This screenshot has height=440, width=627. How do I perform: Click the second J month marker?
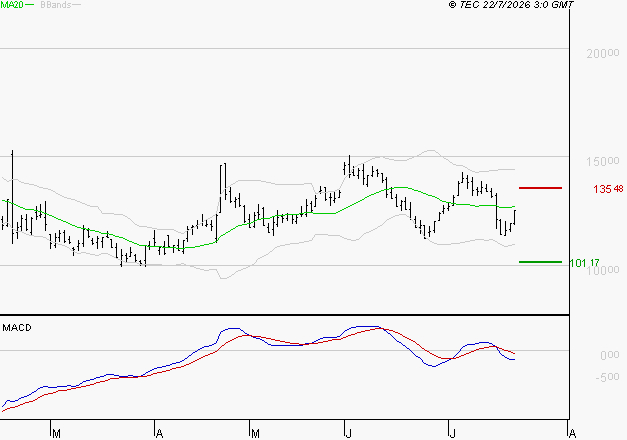(452, 433)
